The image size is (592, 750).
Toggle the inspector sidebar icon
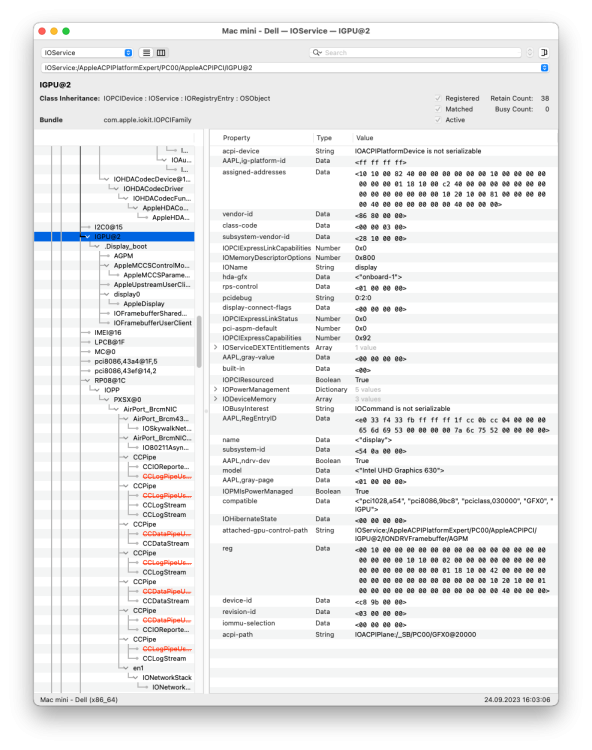(x=544, y=53)
